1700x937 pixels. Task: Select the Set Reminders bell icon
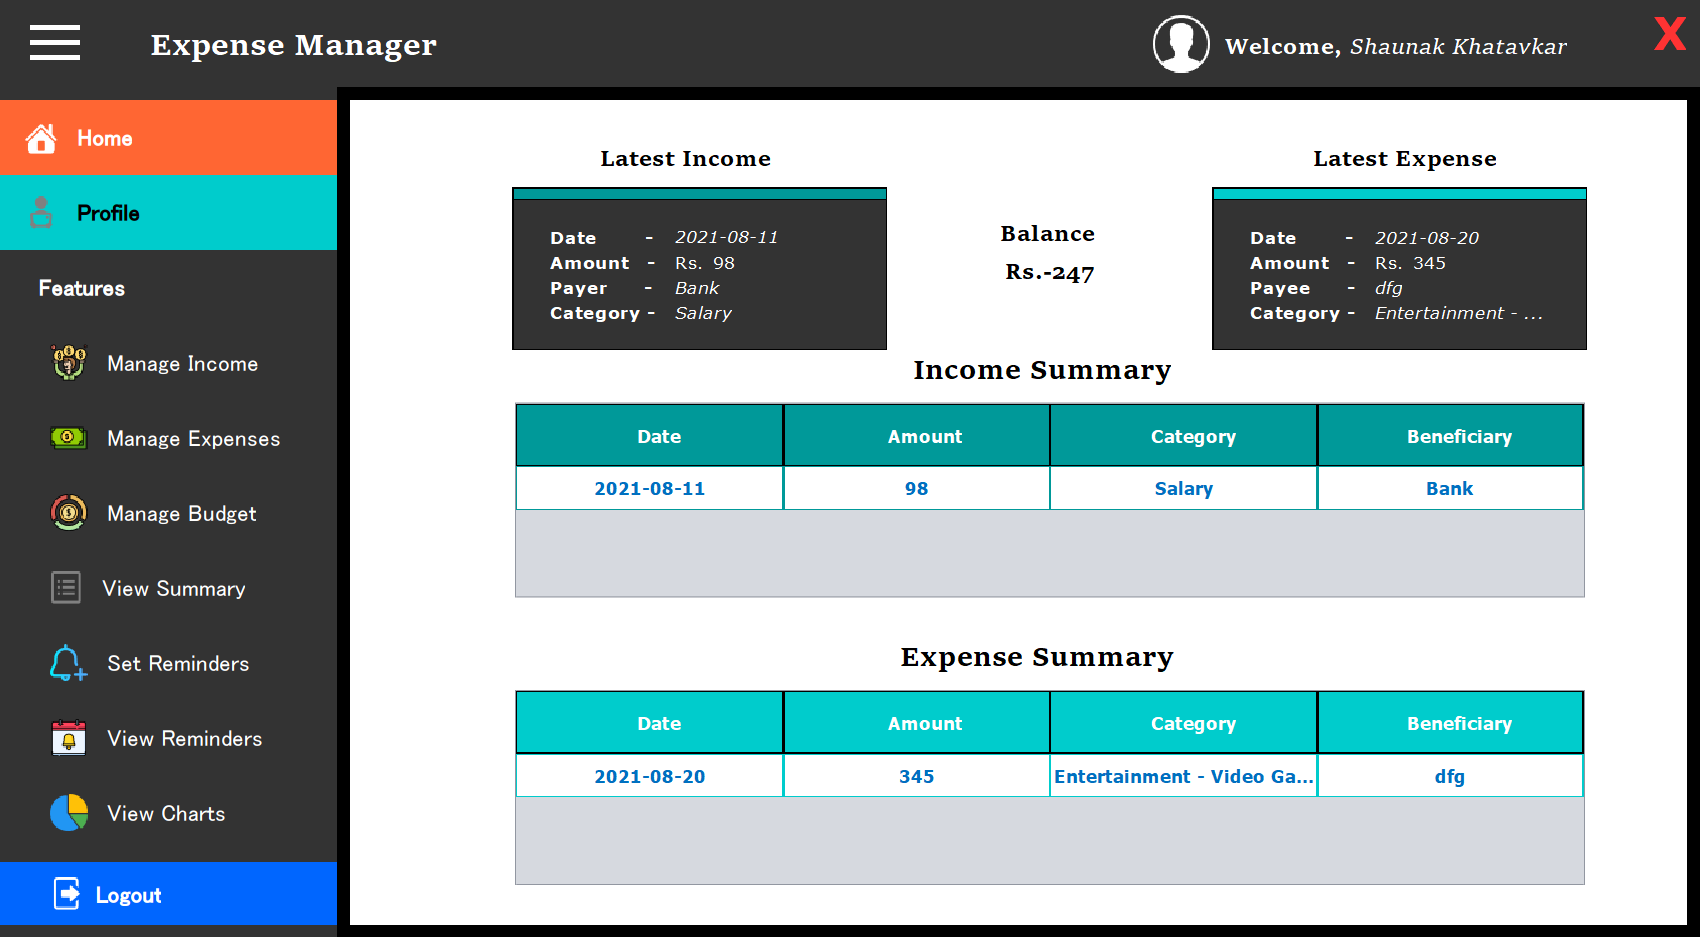coord(67,663)
